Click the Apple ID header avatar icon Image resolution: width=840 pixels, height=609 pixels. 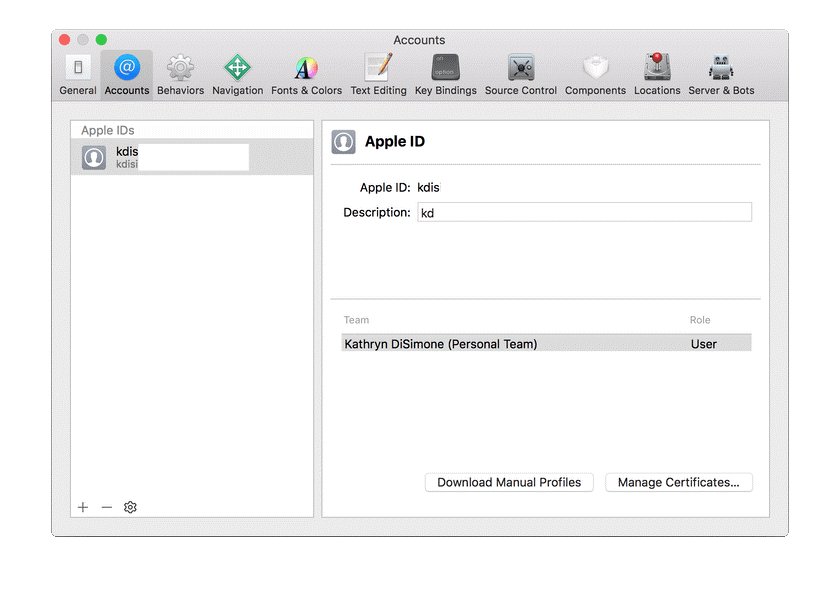343,142
